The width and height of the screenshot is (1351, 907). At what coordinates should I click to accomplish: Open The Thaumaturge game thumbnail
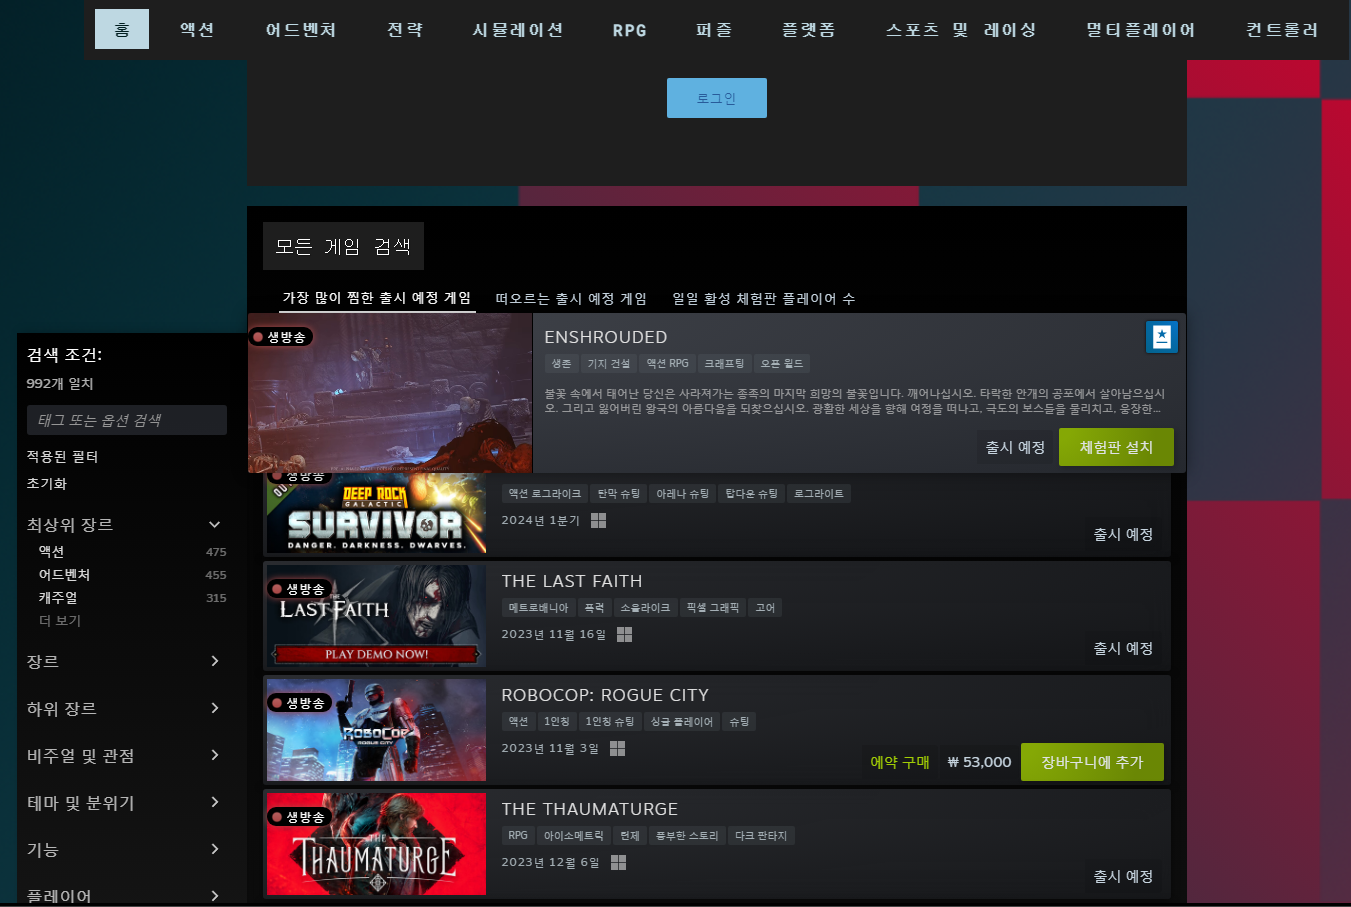[x=376, y=844]
